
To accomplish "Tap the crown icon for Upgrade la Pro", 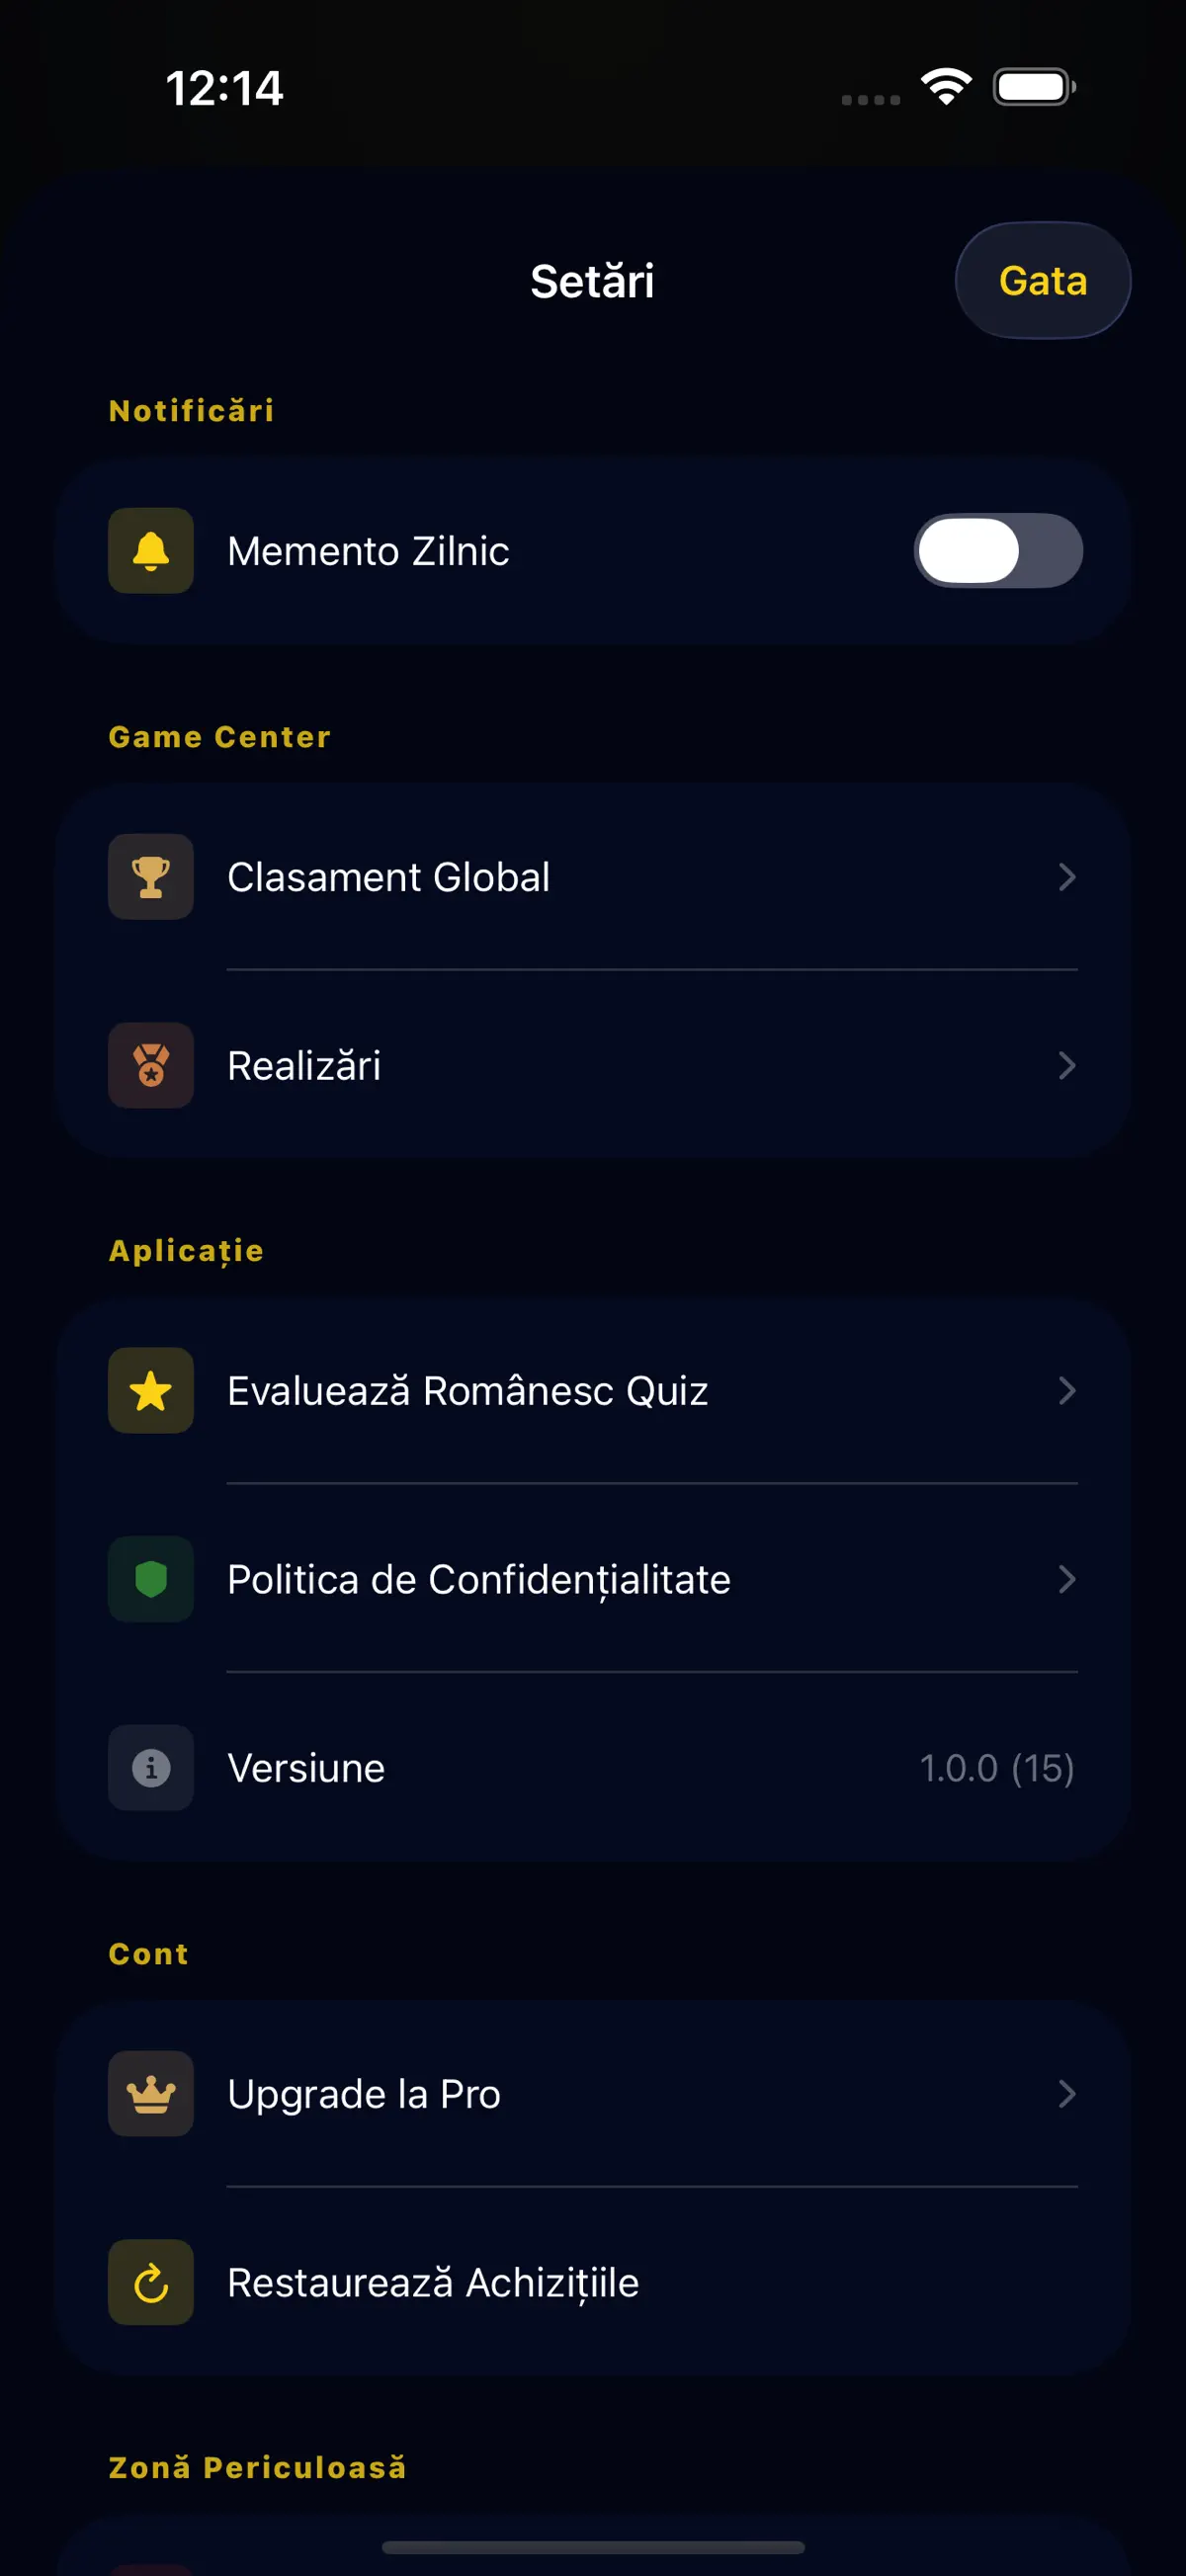I will tap(151, 2093).
